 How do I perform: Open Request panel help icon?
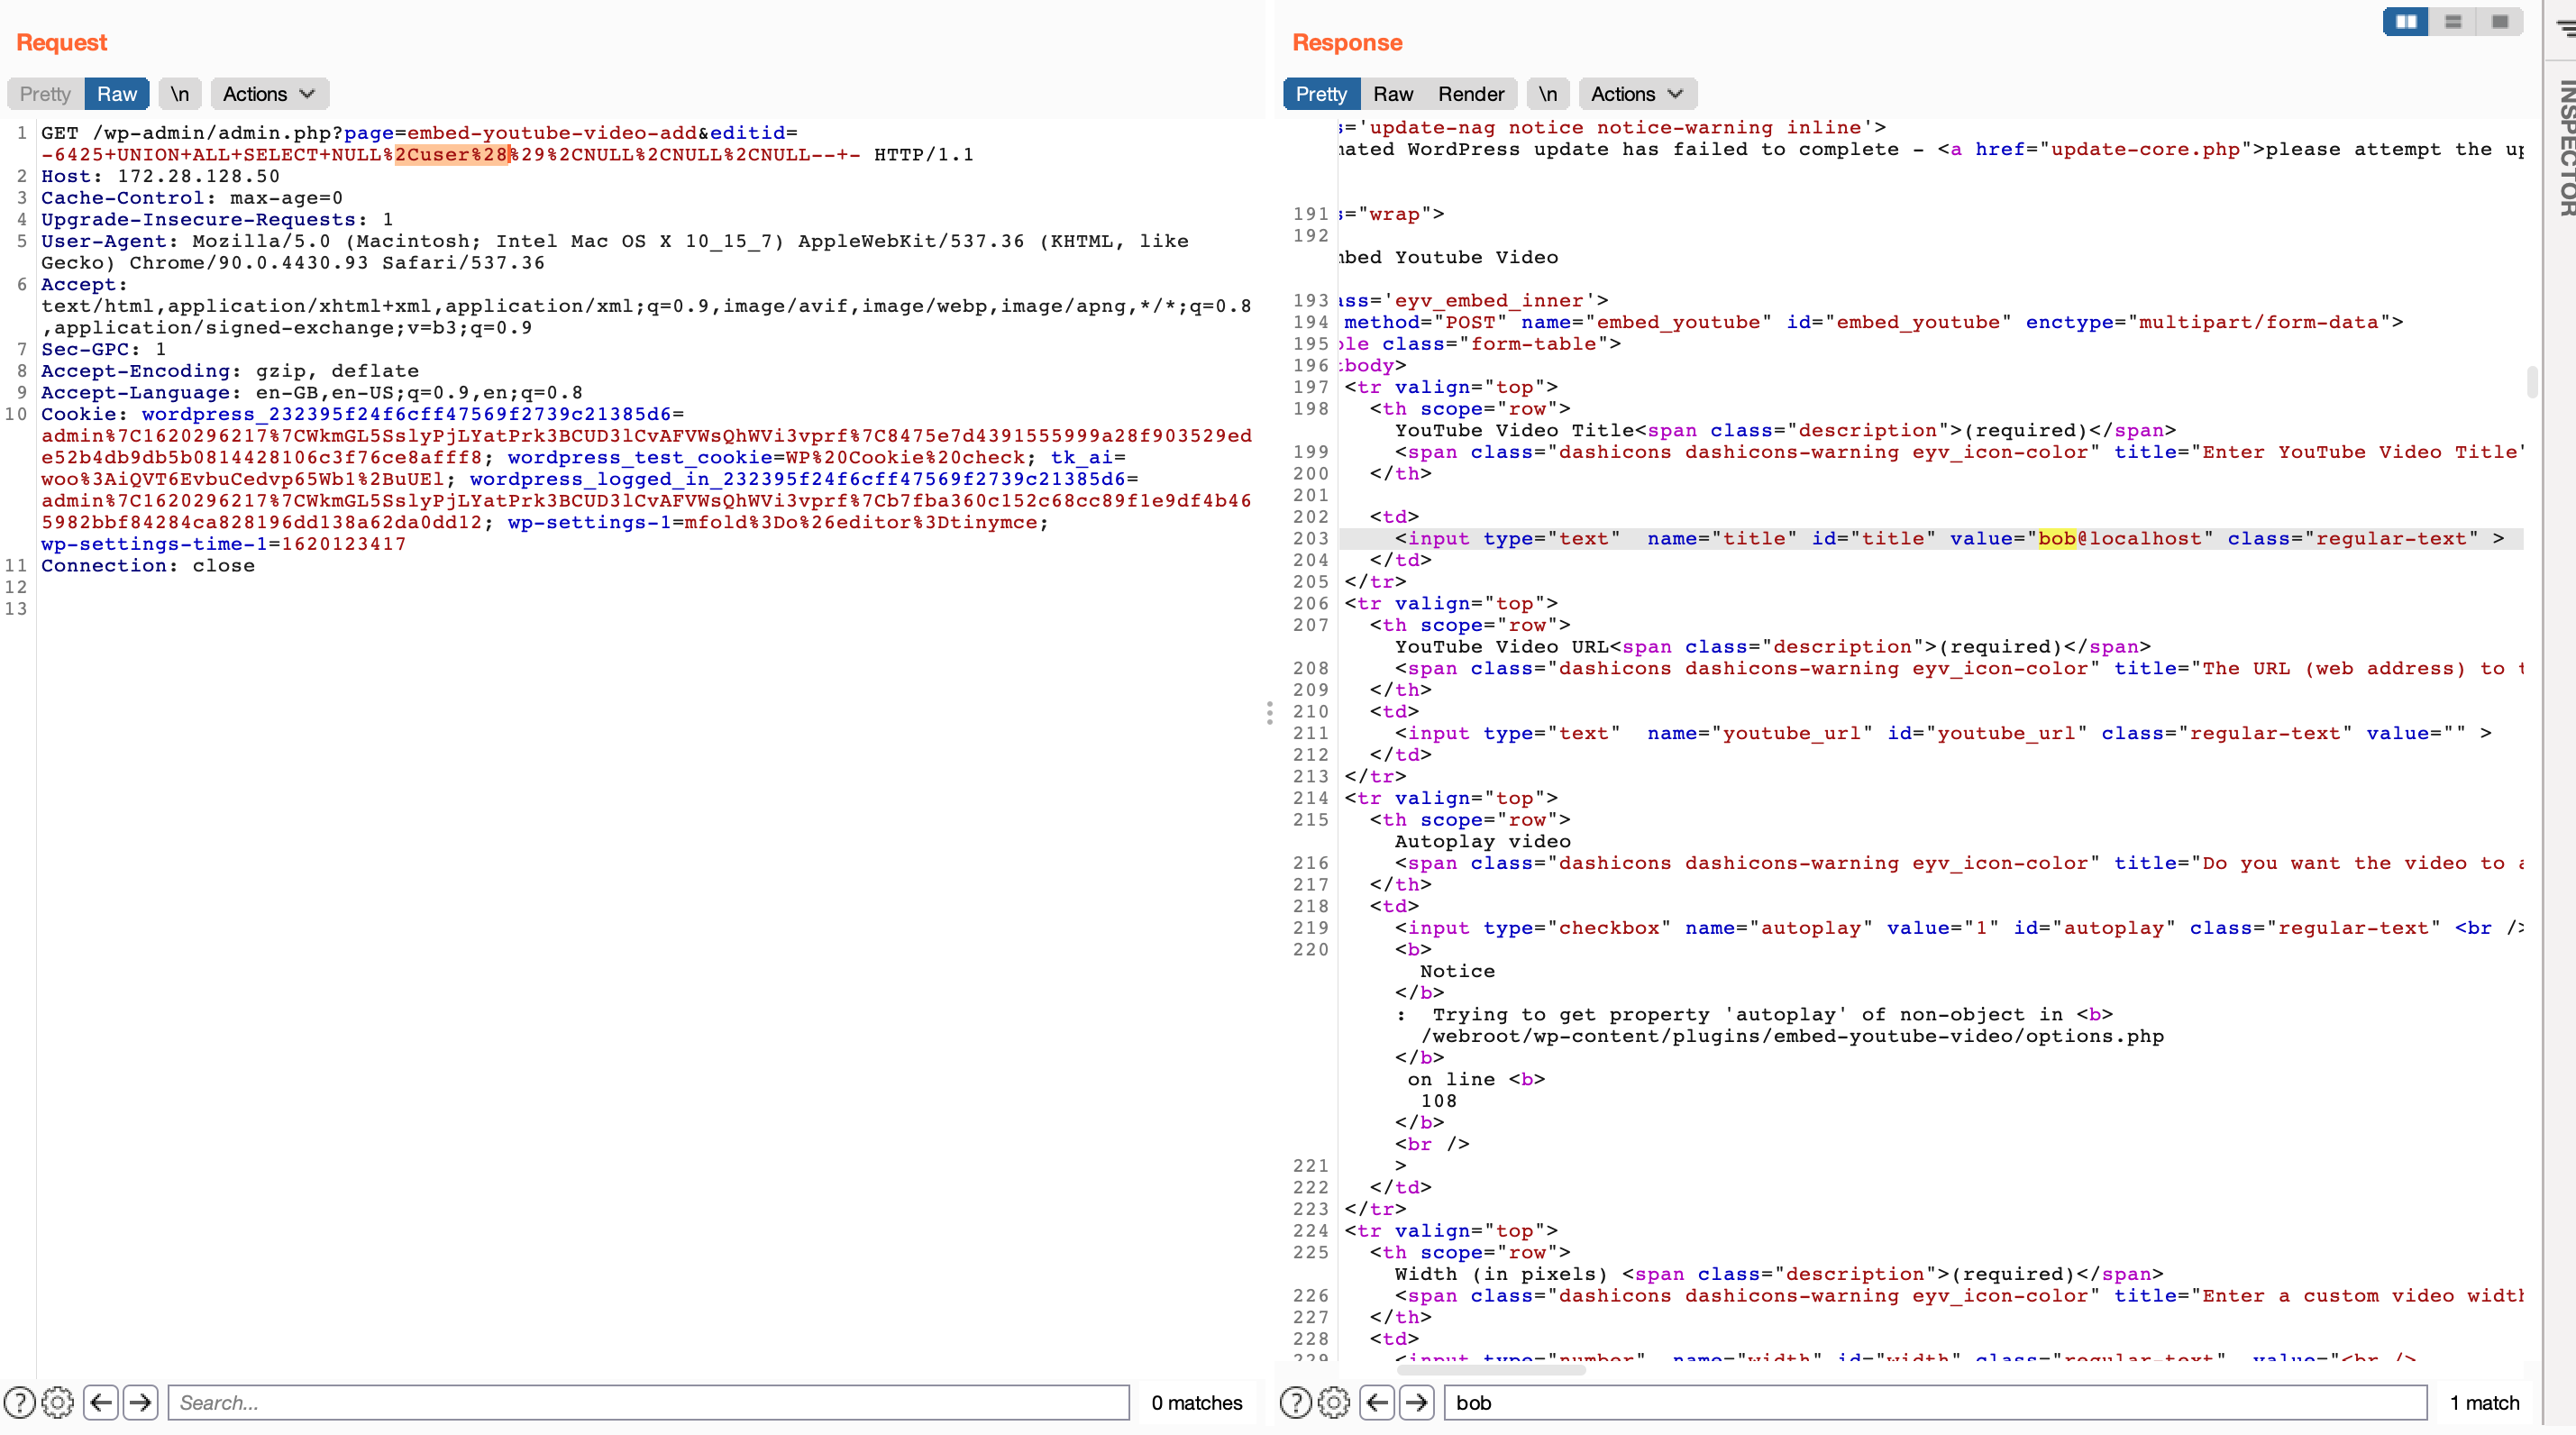click(19, 1402)
